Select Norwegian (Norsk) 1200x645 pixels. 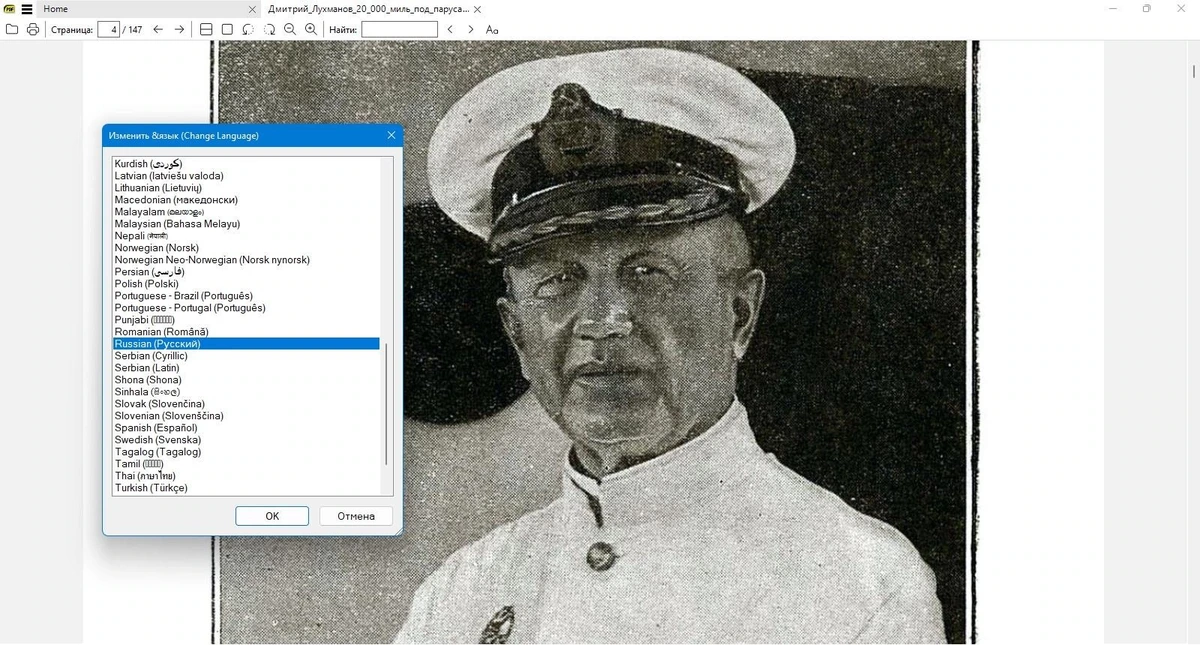[x=246, y=248]
